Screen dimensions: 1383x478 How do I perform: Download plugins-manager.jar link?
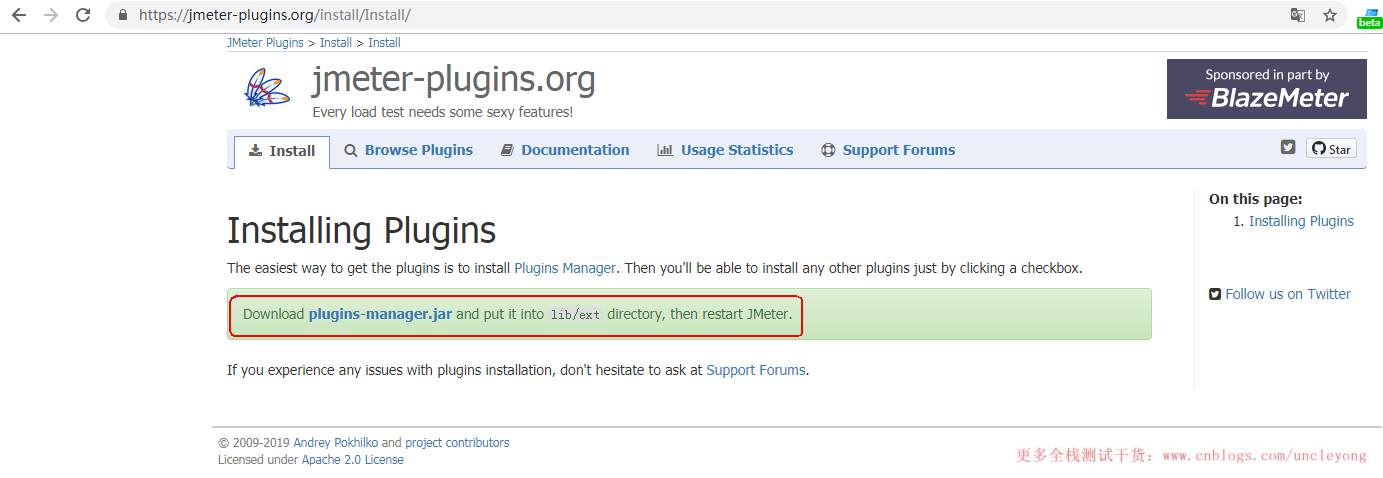click(x=380, y=314)
